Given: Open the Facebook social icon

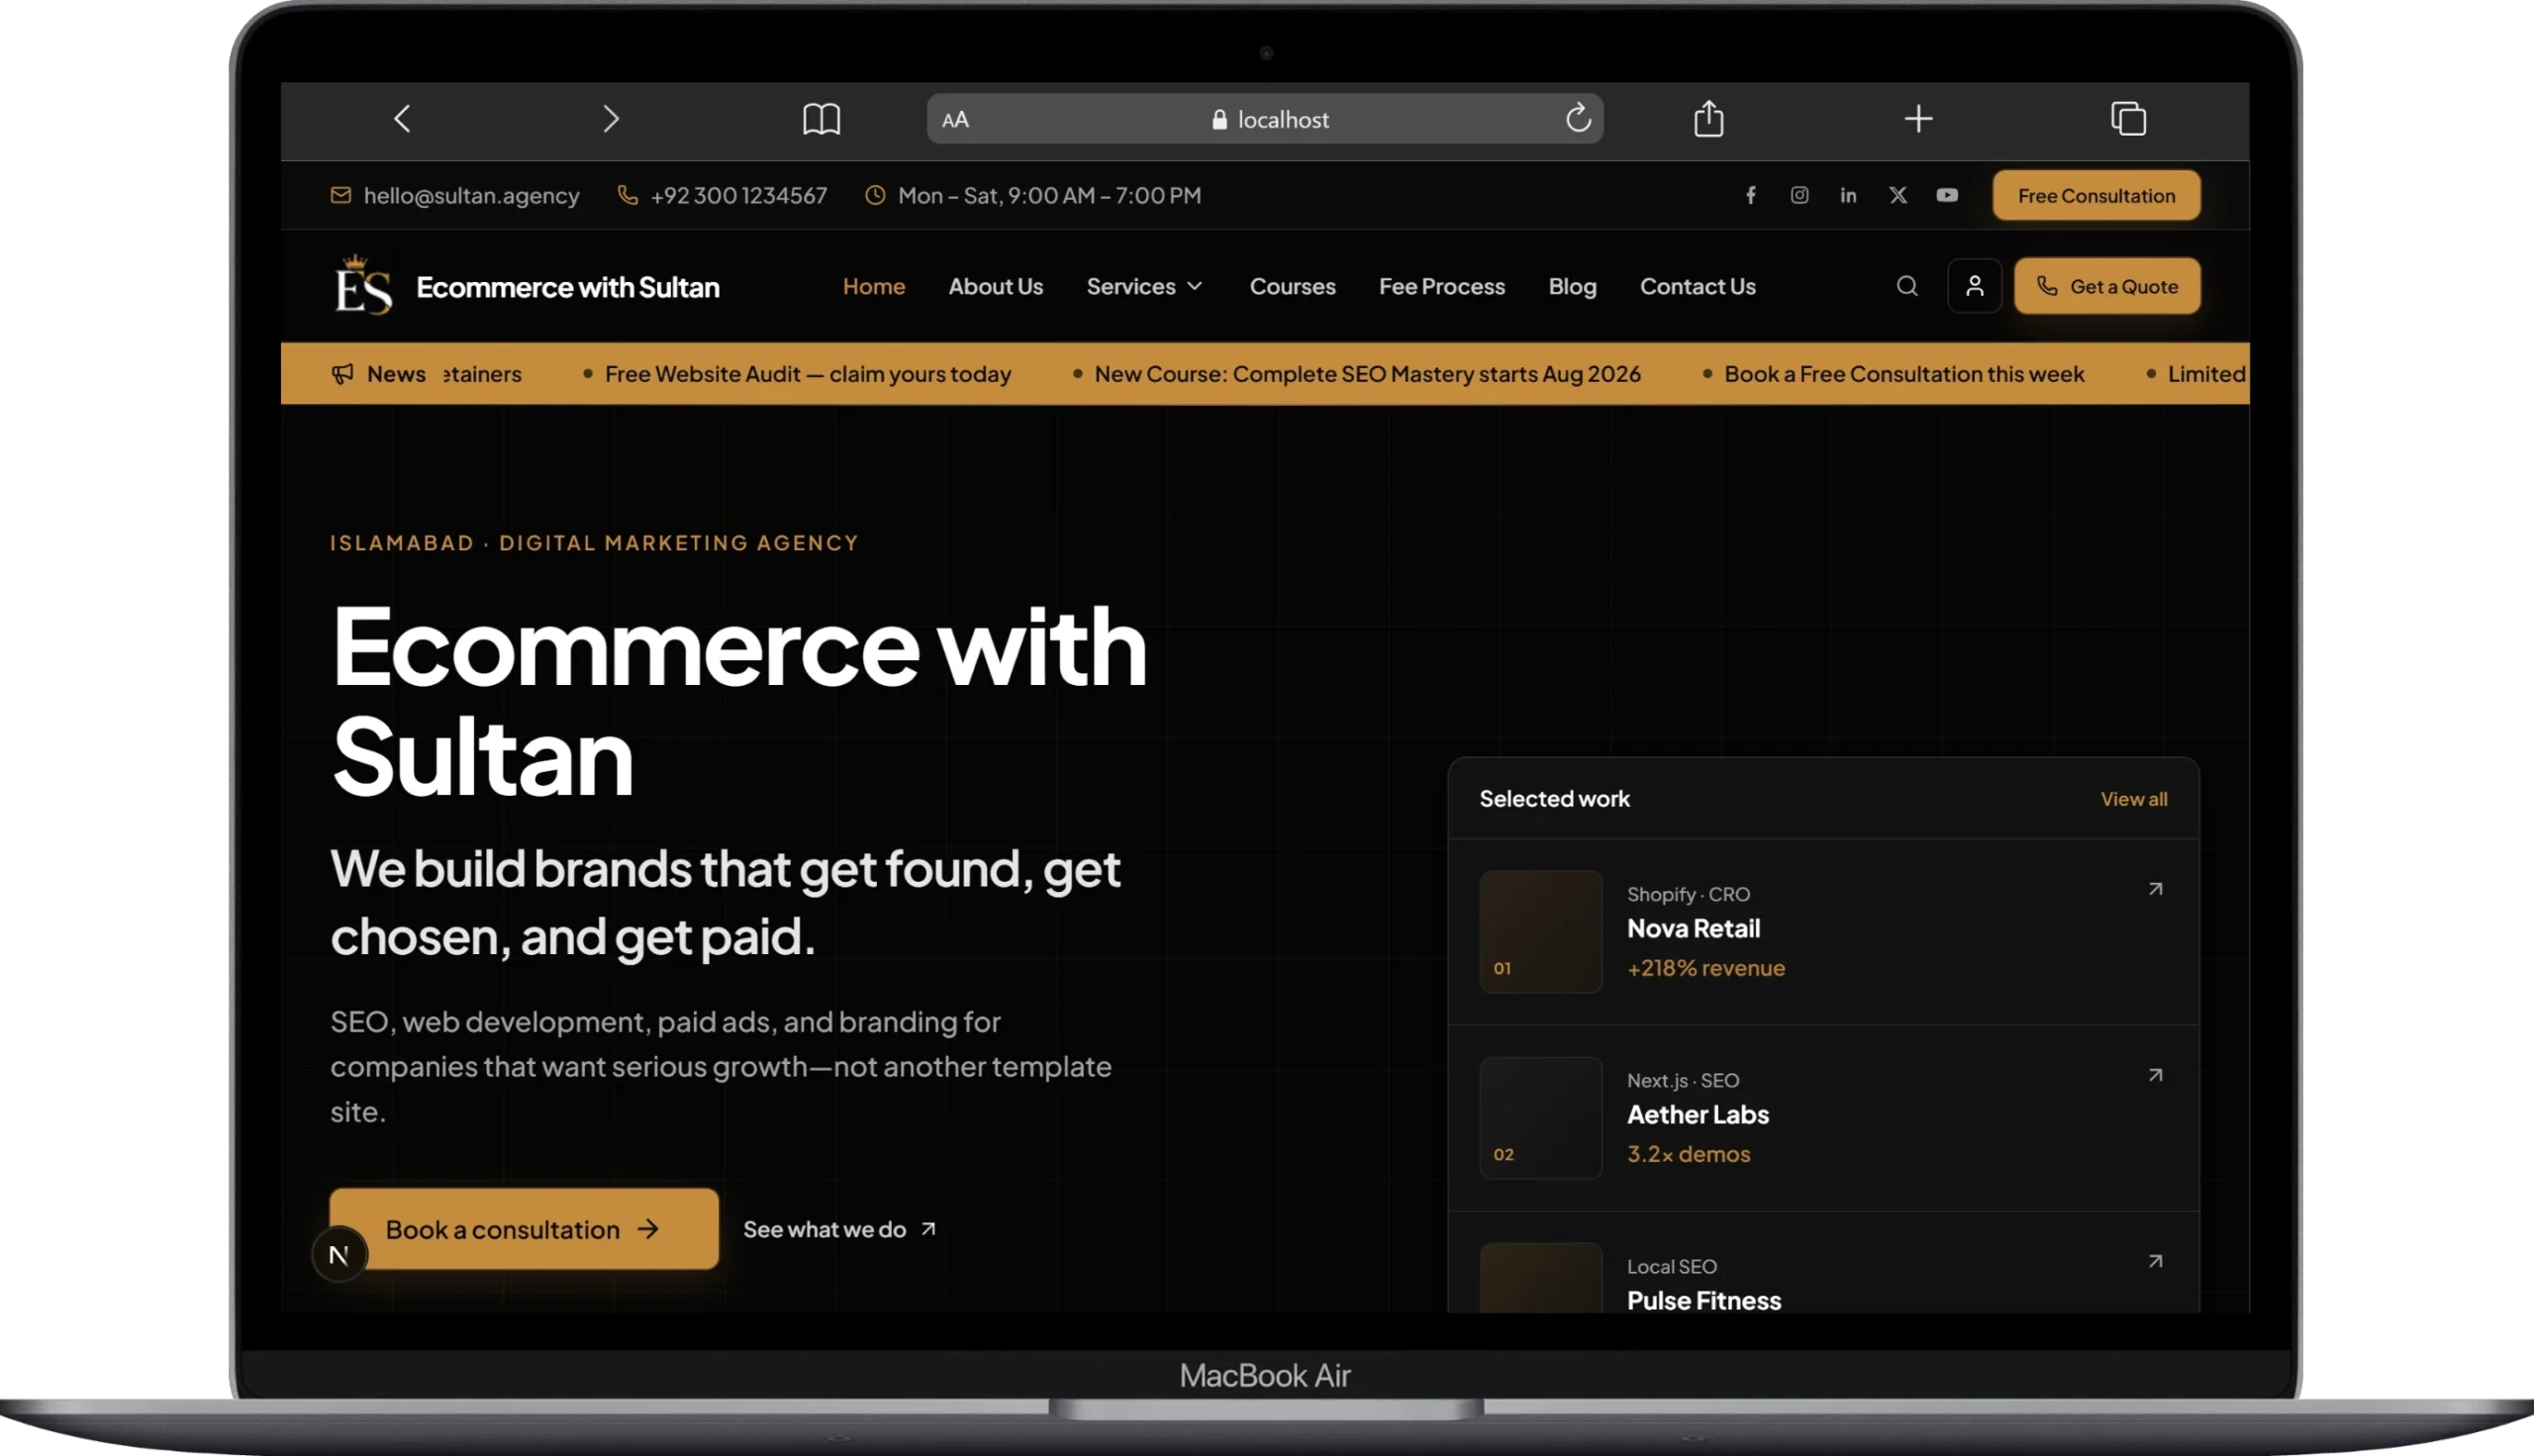Looking at the screenshot, I should coord(1750,195).
